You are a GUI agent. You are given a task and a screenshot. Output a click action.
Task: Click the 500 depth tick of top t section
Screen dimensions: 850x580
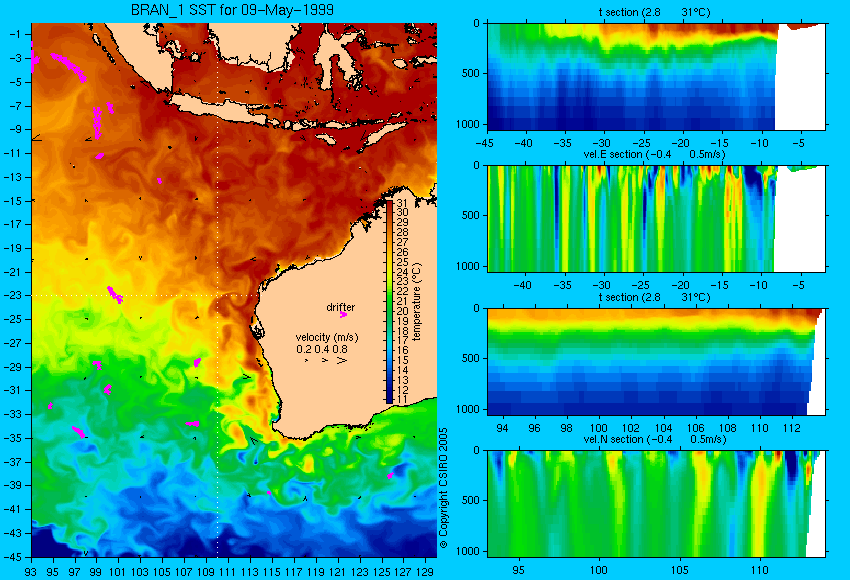(471, 73)
